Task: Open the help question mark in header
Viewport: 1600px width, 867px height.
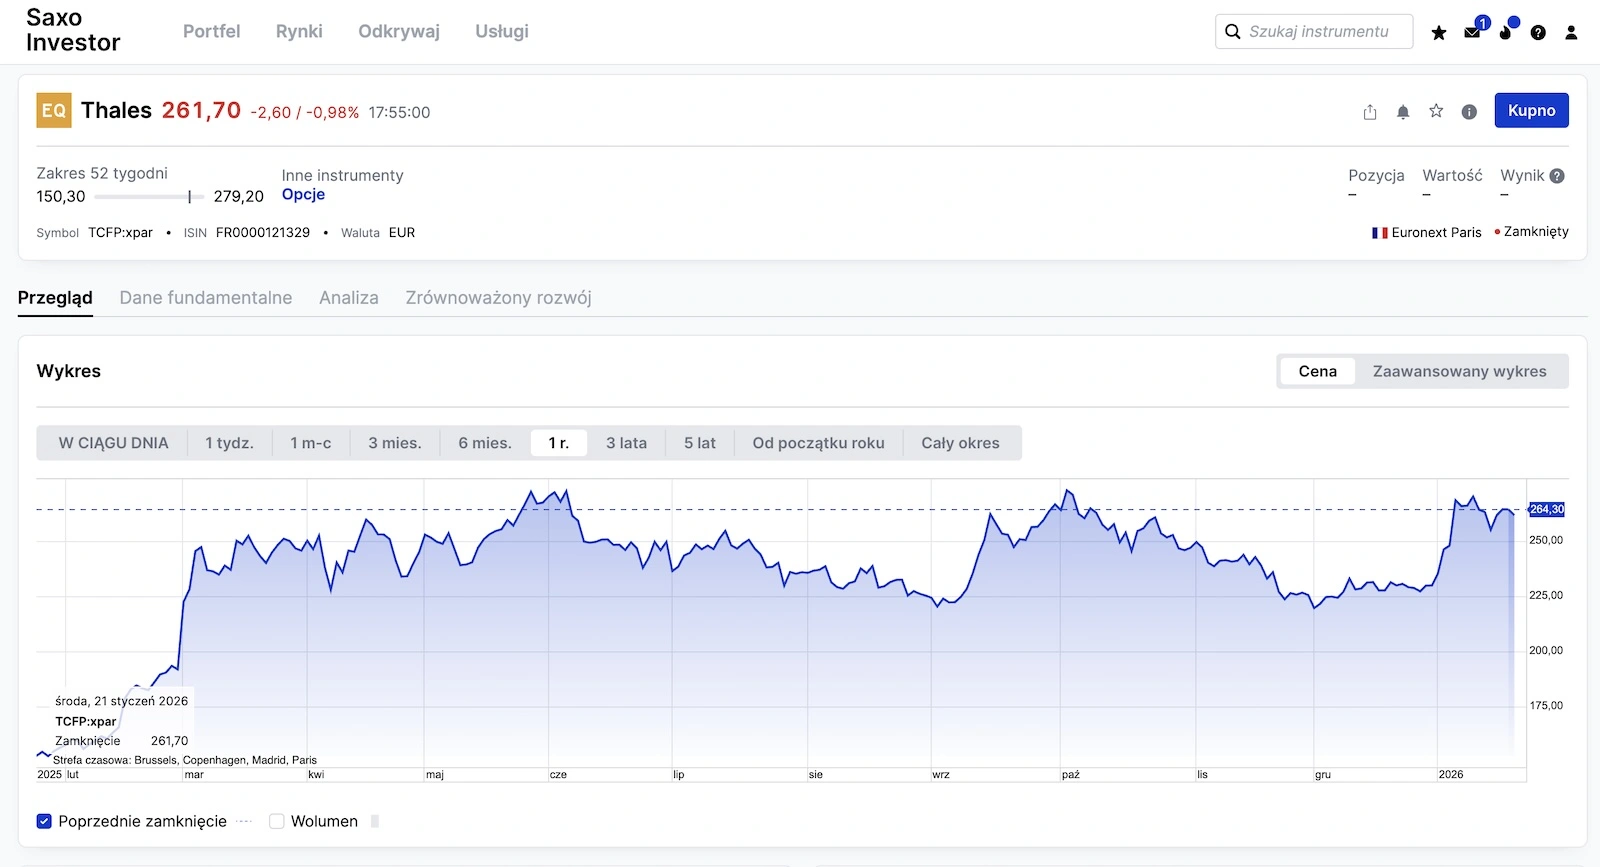Action: click(x=1538, y=33)
